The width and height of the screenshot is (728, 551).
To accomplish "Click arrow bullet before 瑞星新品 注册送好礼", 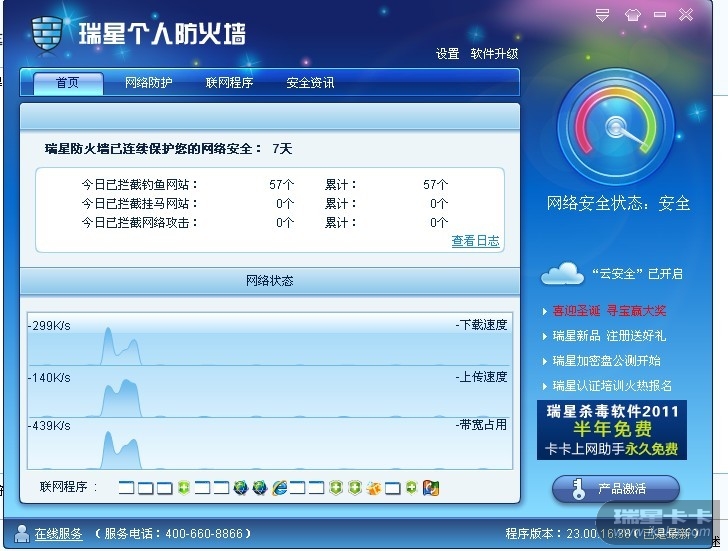I will point(545,336).
